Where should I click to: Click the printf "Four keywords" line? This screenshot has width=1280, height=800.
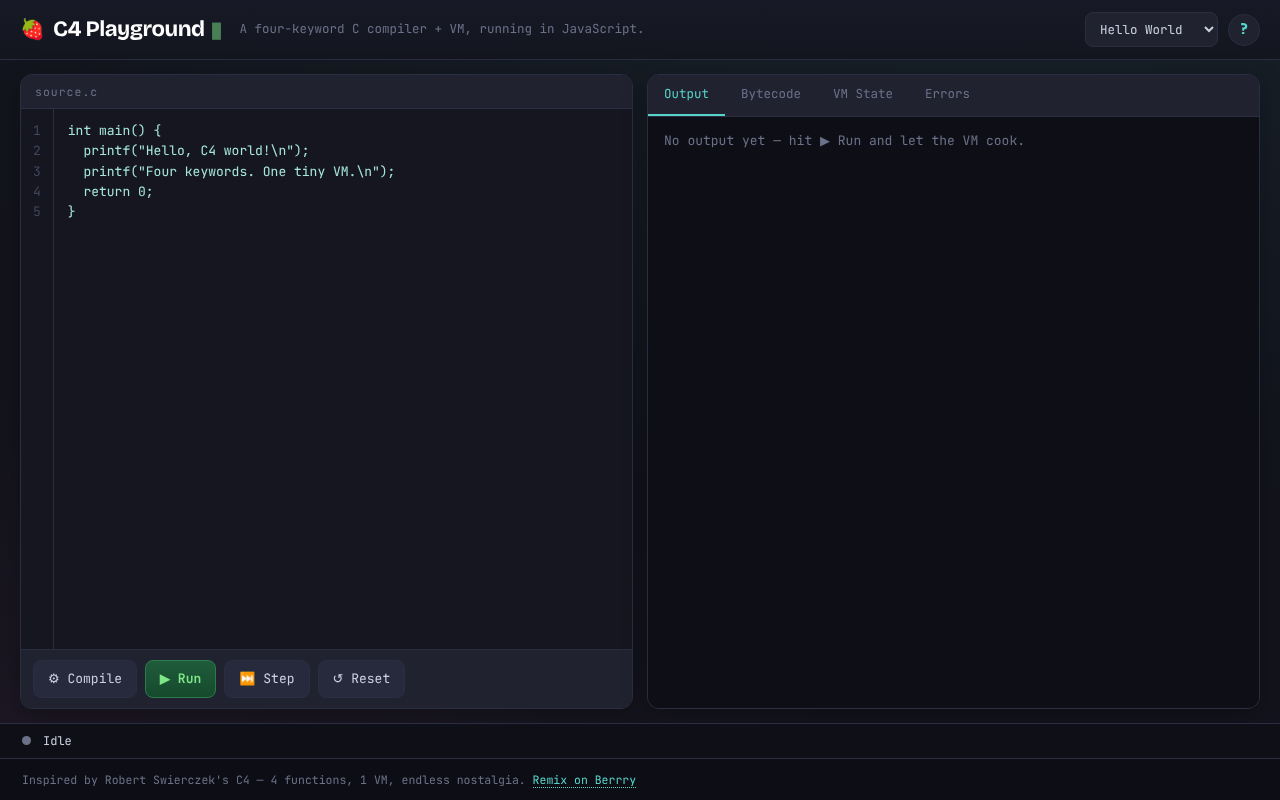coord(239,171)
